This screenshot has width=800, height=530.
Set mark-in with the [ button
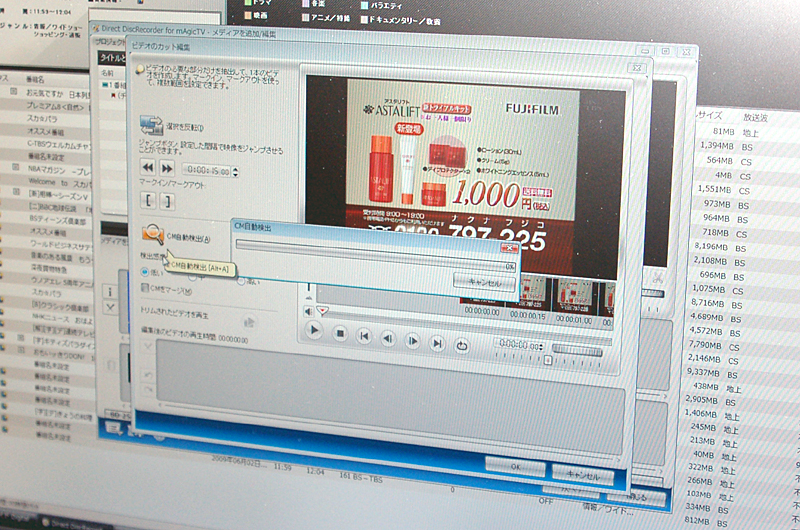click(148, 200)
